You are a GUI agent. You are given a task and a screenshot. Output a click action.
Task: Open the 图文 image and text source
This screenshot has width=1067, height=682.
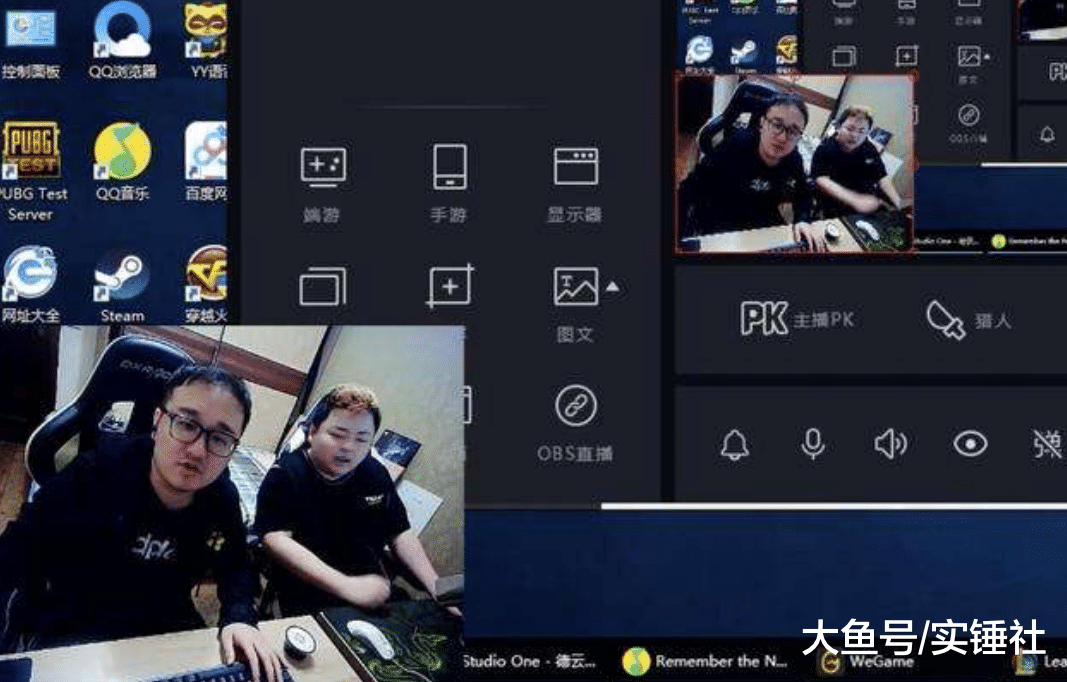tap(576, 287)
